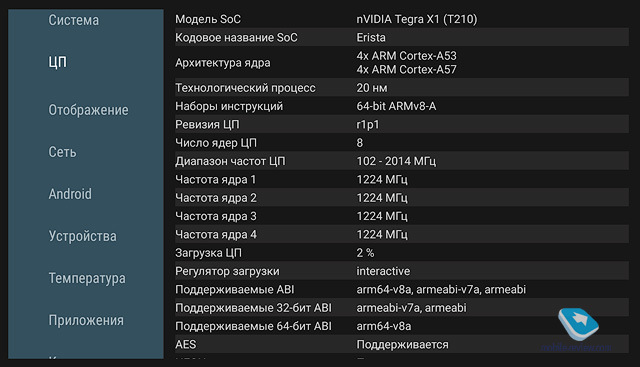The width and height of the screenshot is (640, 367).
Task: Click the value nVIDIA Tegra X1 (T210)
Action: pos(417,19)
